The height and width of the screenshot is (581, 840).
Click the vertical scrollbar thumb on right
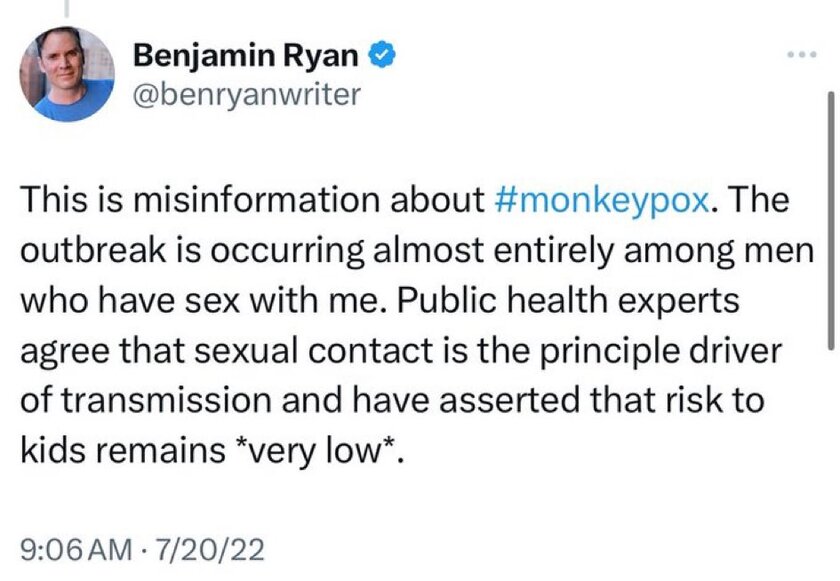pyautogui.click(x=830, y=221)
